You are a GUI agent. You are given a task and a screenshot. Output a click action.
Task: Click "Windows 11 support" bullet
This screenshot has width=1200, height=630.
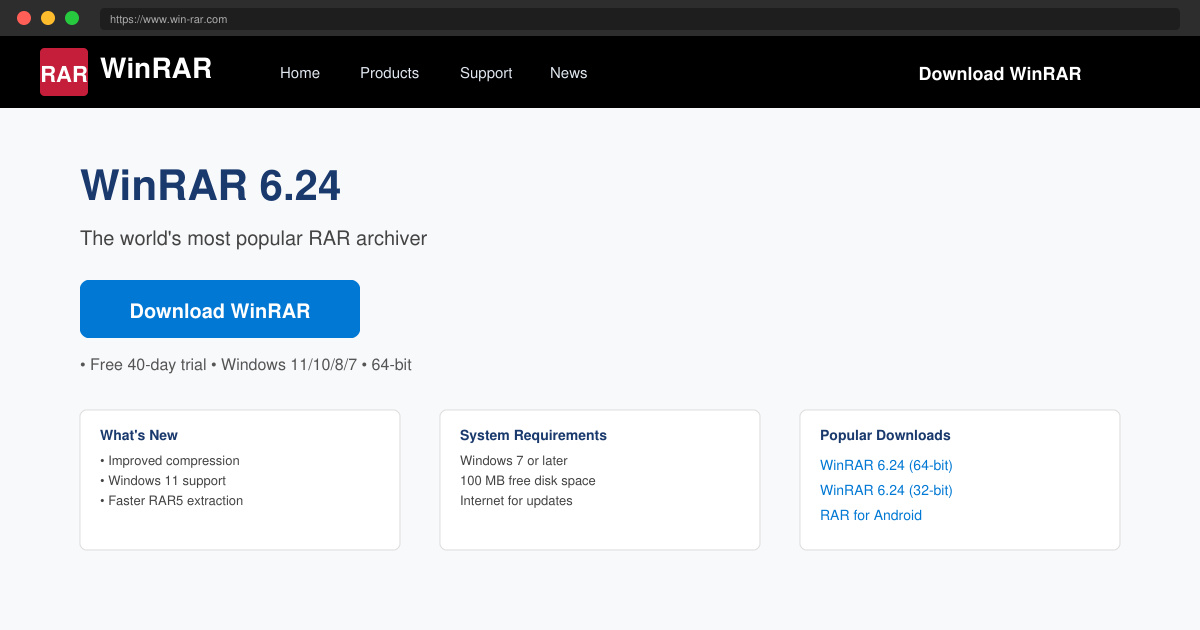pos(163,481)
